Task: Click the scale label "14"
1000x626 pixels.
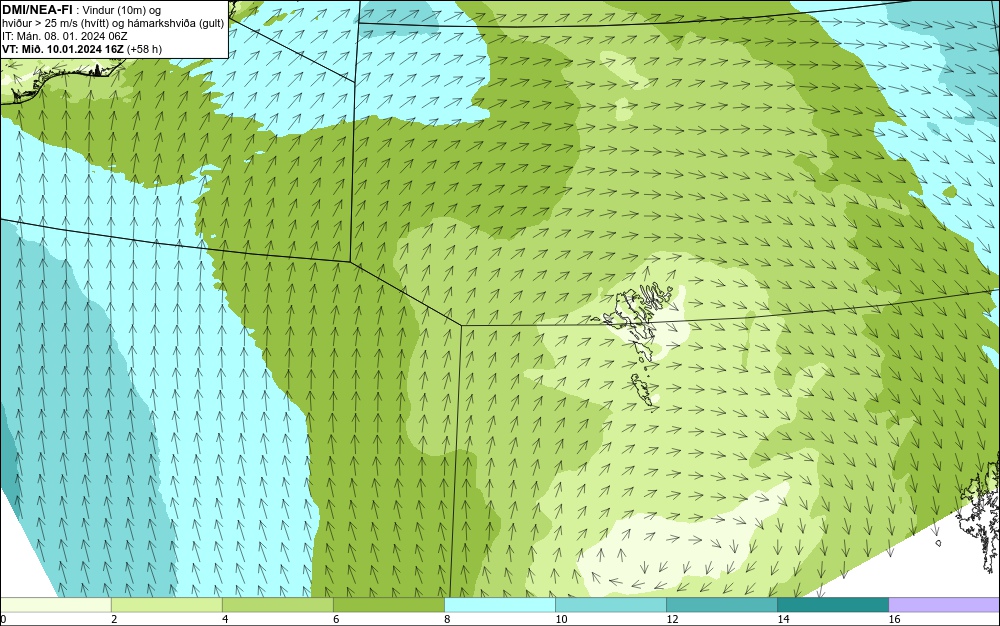Action: tap(783, 619)
